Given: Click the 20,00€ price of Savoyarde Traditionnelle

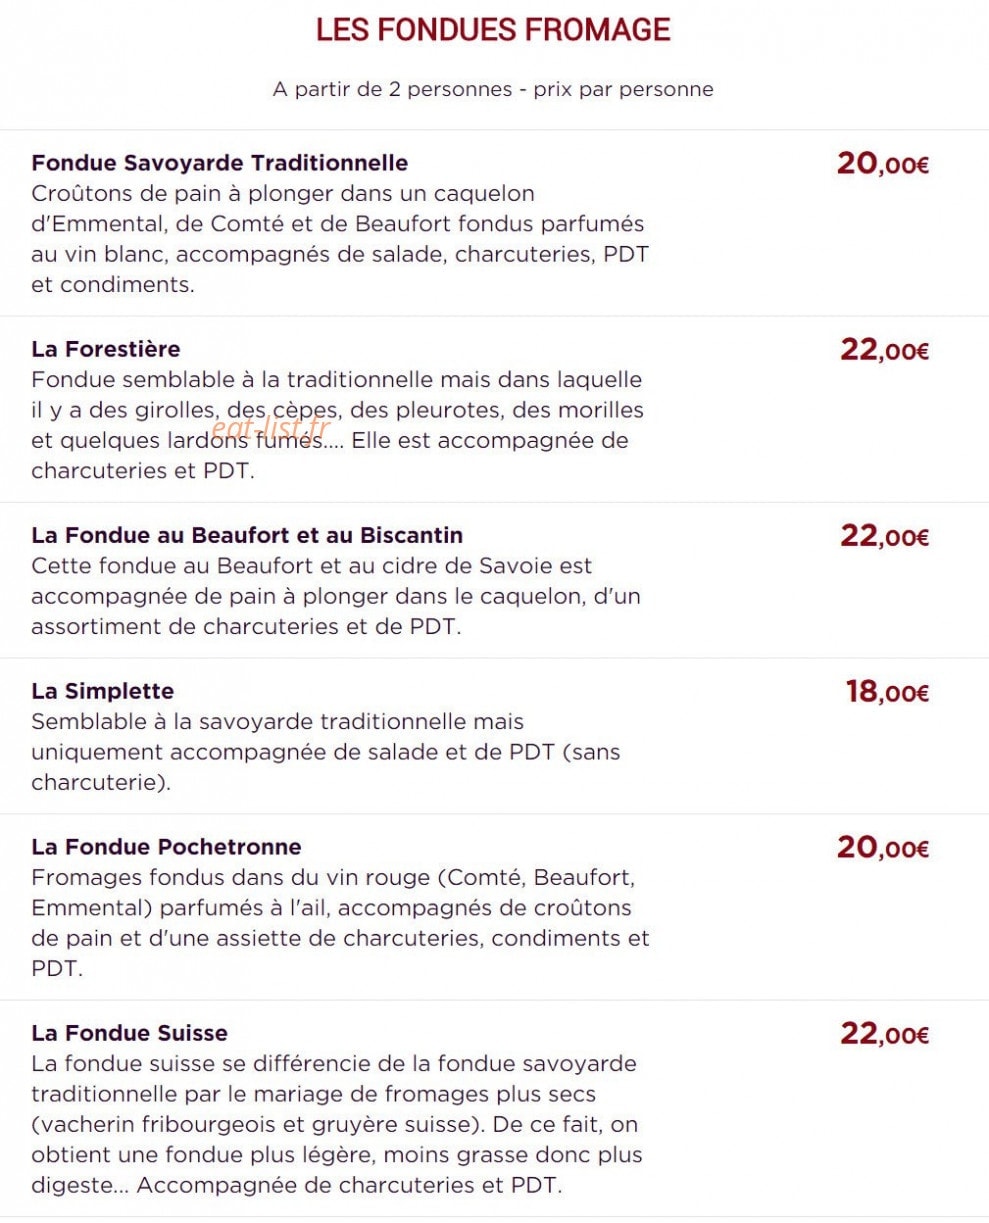Looking at the screenshot, I should (883, 163).
